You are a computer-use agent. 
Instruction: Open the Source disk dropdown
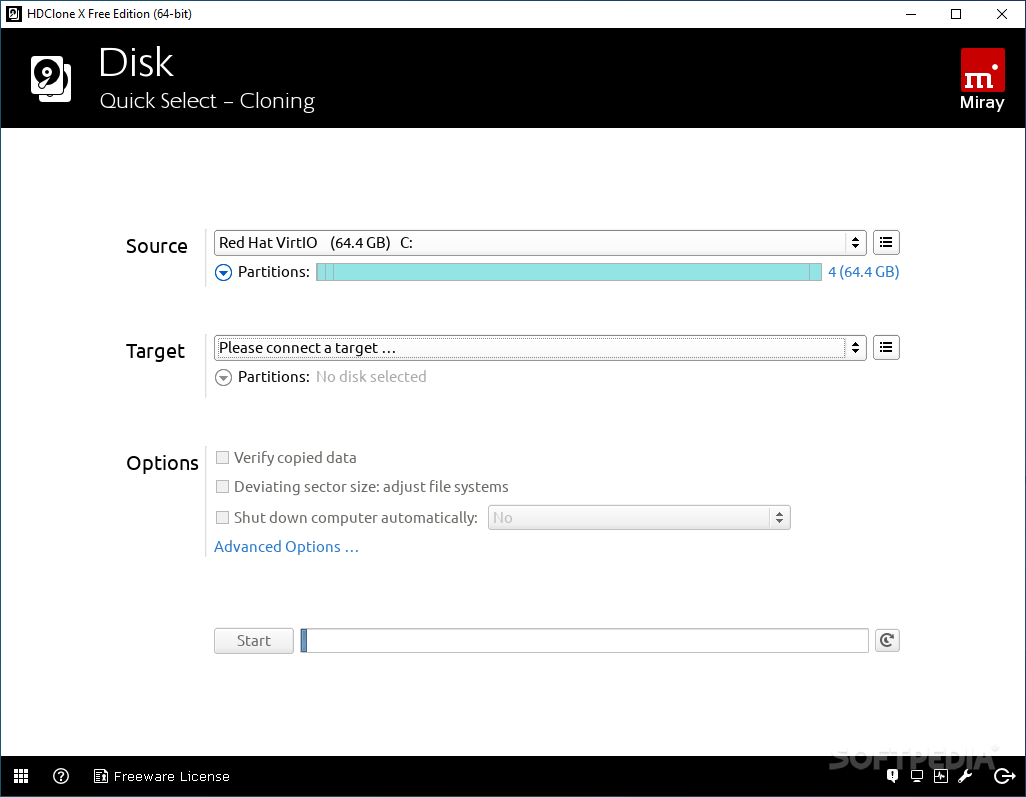pyautogui.click(x=540, y=243)
